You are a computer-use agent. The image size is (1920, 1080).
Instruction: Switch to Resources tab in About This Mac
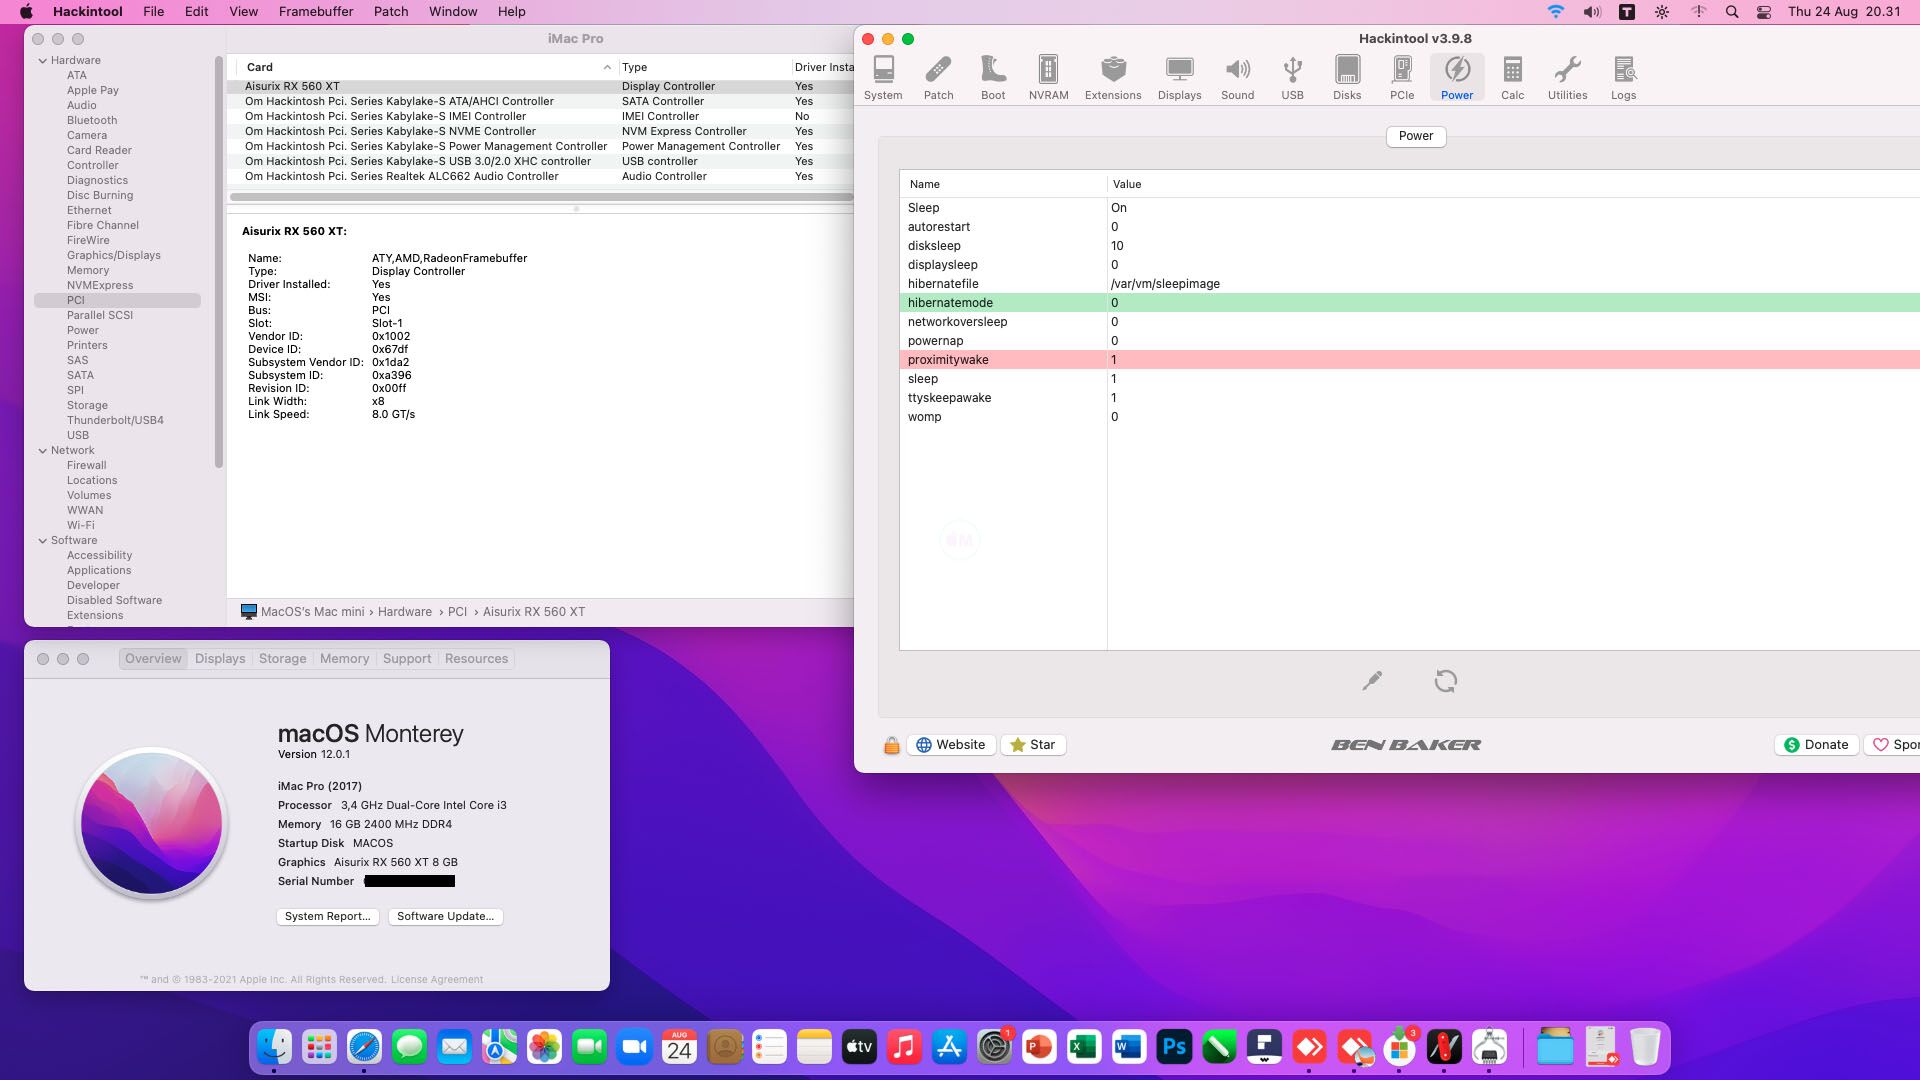tap(476, 659)
